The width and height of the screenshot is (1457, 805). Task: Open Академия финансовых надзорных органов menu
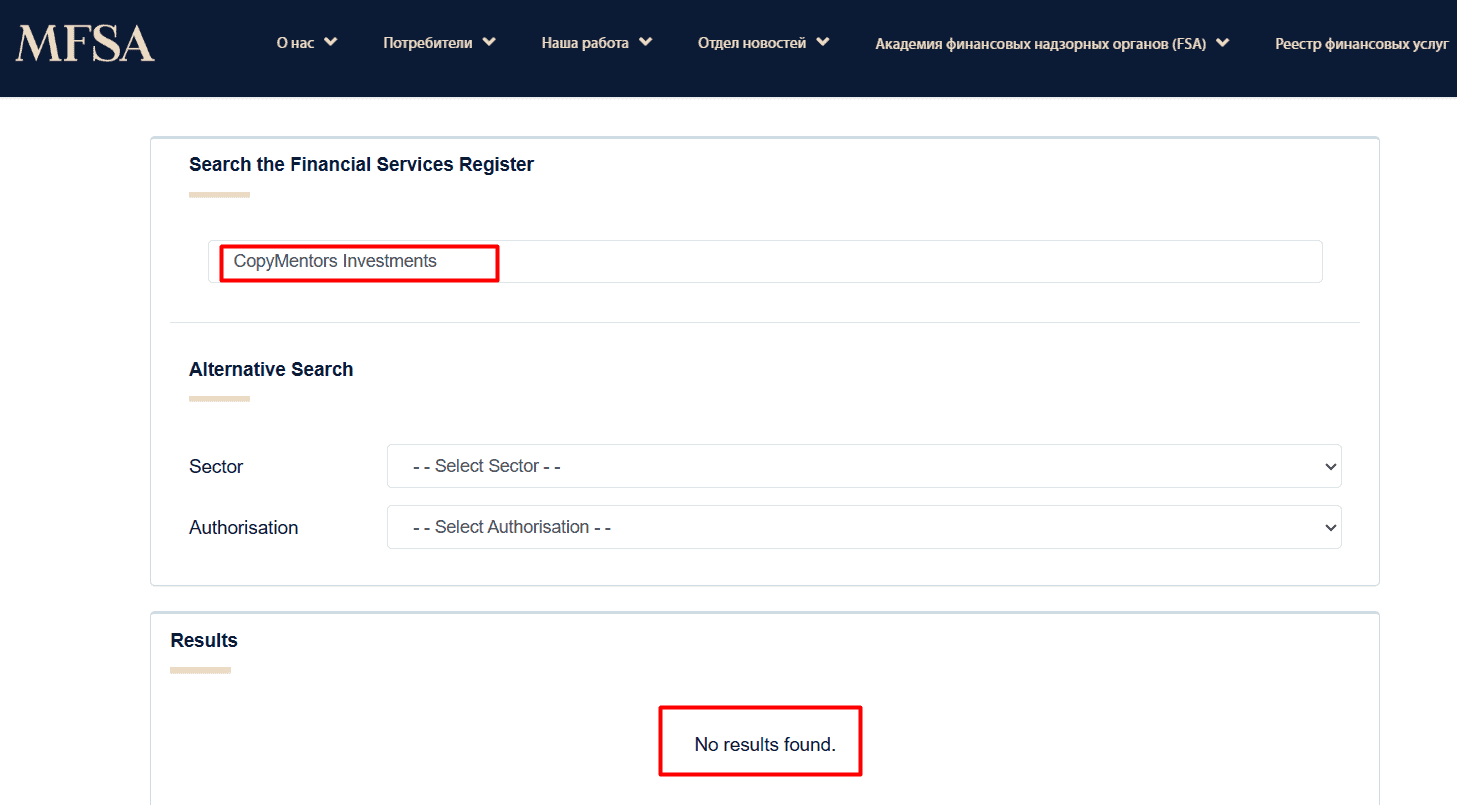(x=1040, y=44)
